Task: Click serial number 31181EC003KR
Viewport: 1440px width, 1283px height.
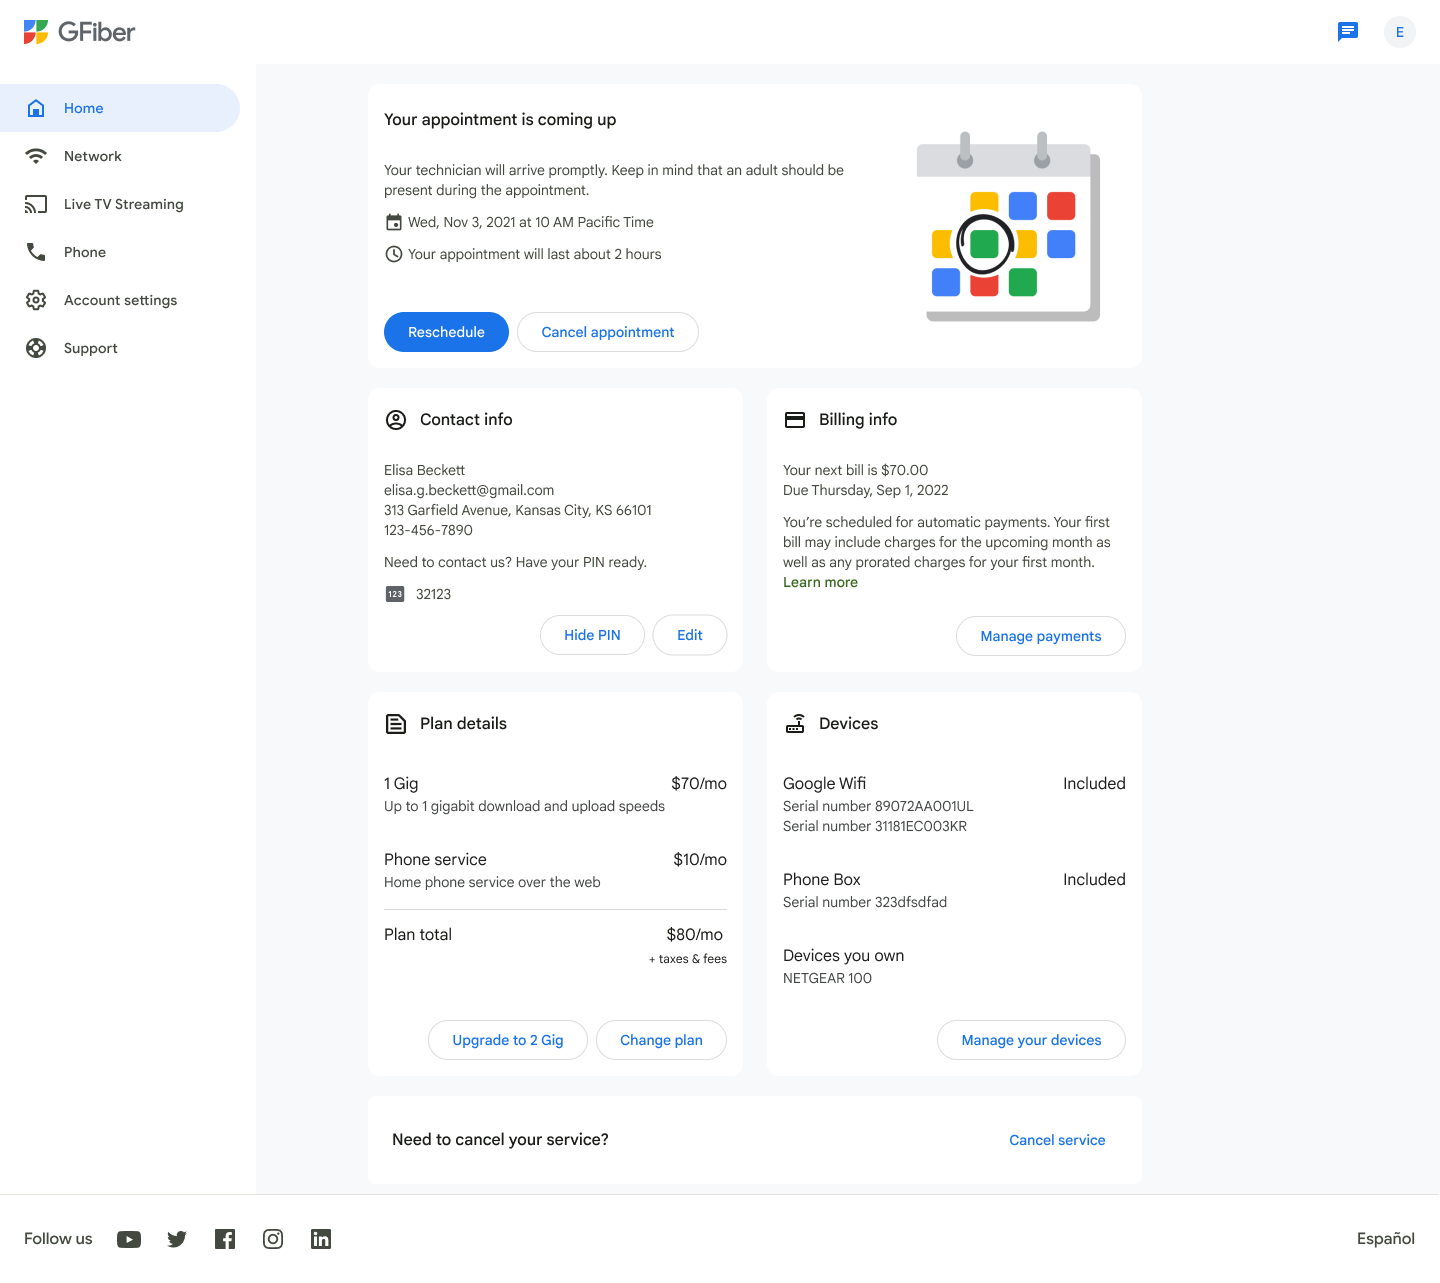Action: [875, 826]
